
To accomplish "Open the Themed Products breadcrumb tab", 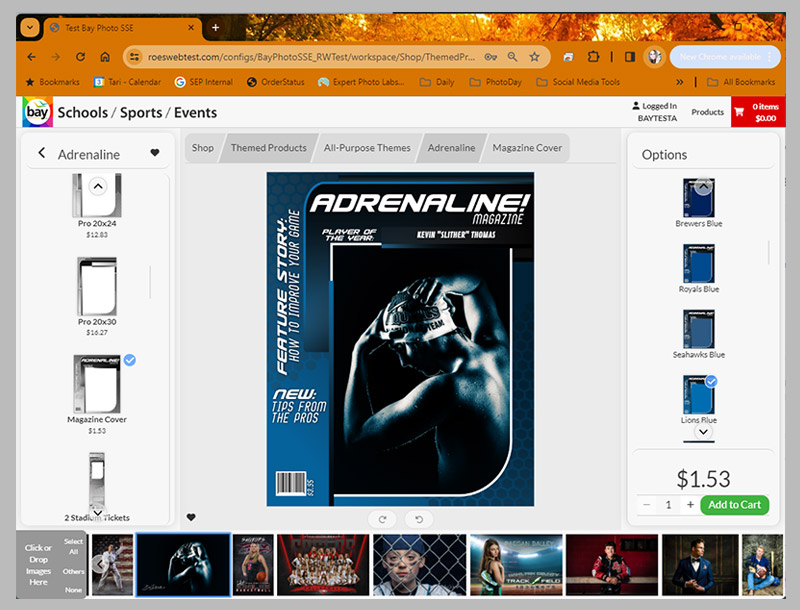I will point(268,148).
